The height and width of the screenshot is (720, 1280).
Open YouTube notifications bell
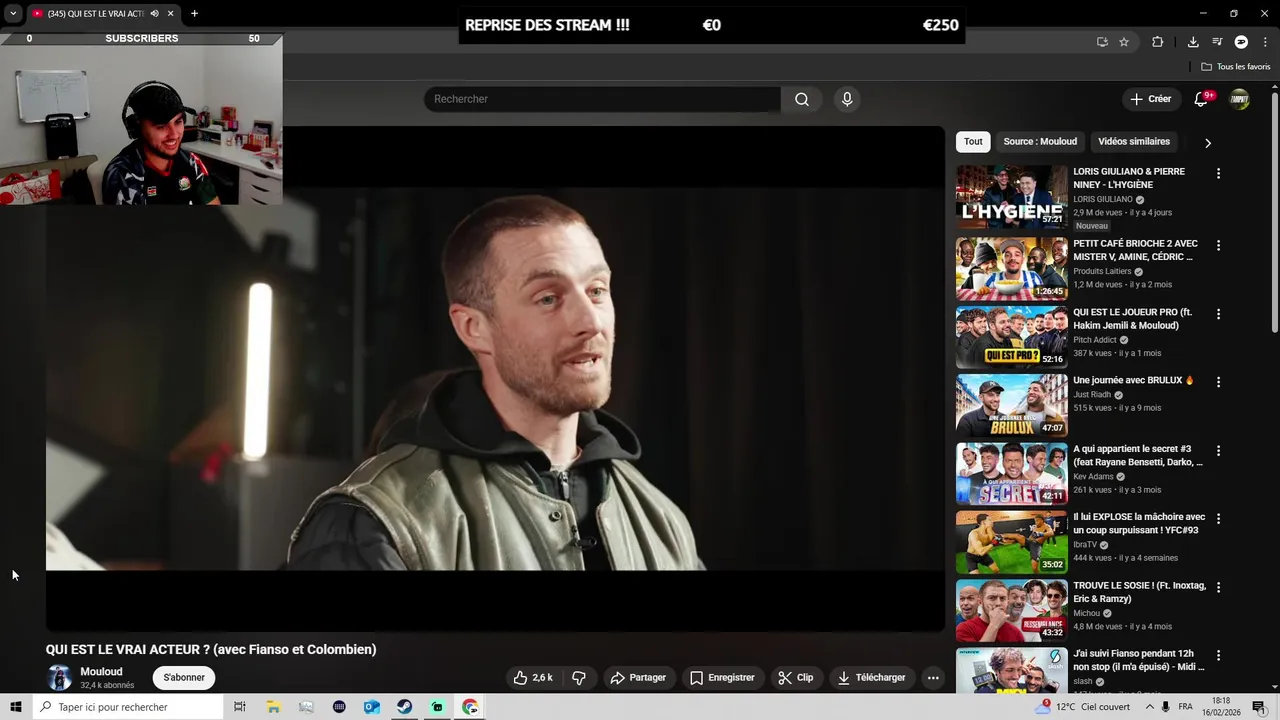(1201, 99)
